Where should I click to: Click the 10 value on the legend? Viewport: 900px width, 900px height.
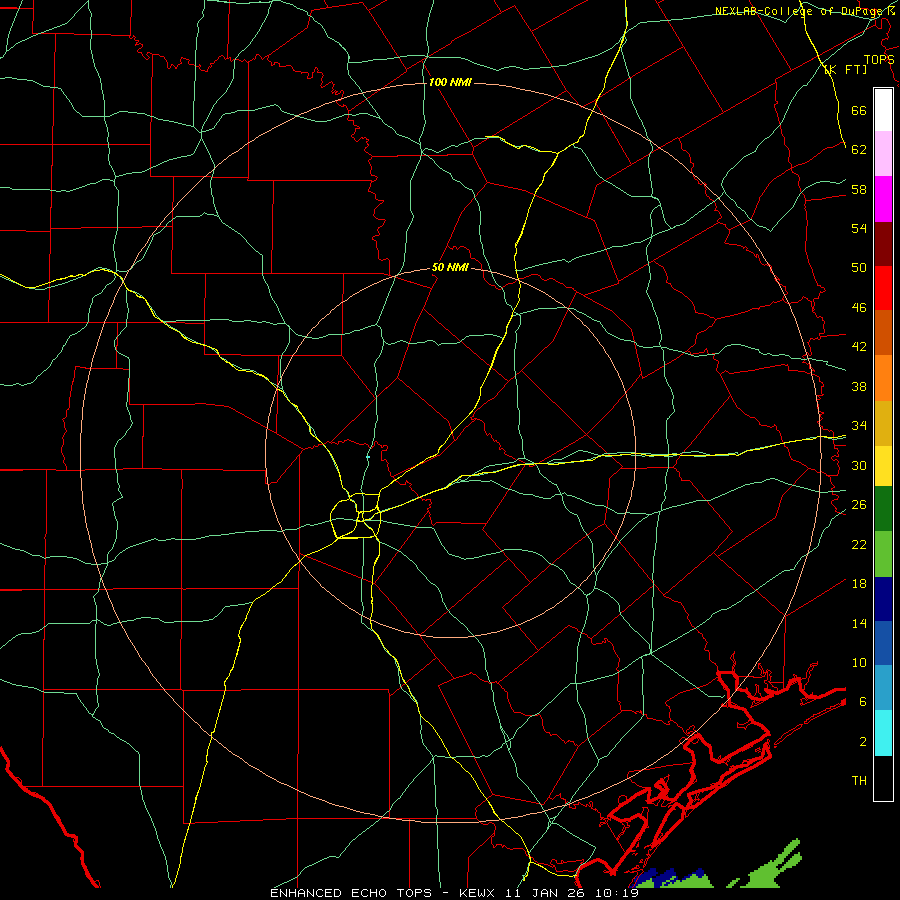859,662
